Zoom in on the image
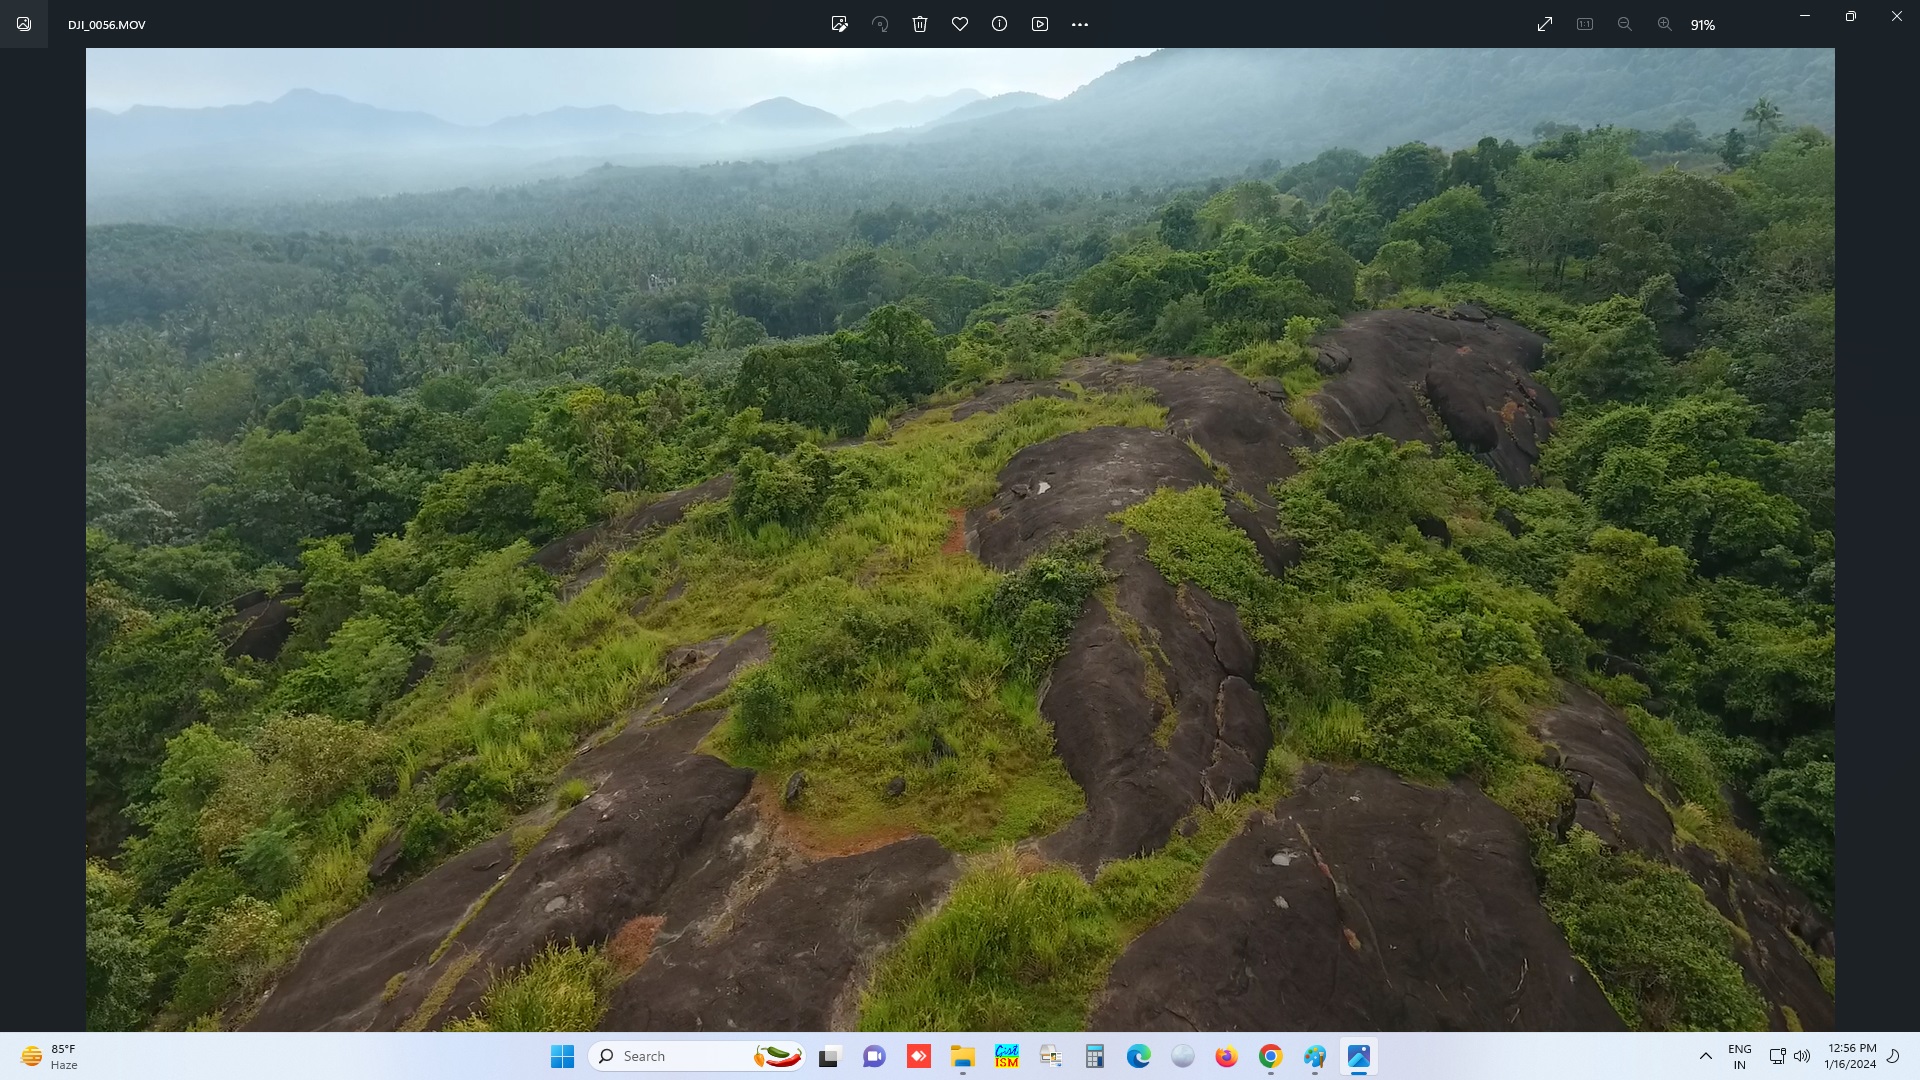 (x=1665, y=24)
